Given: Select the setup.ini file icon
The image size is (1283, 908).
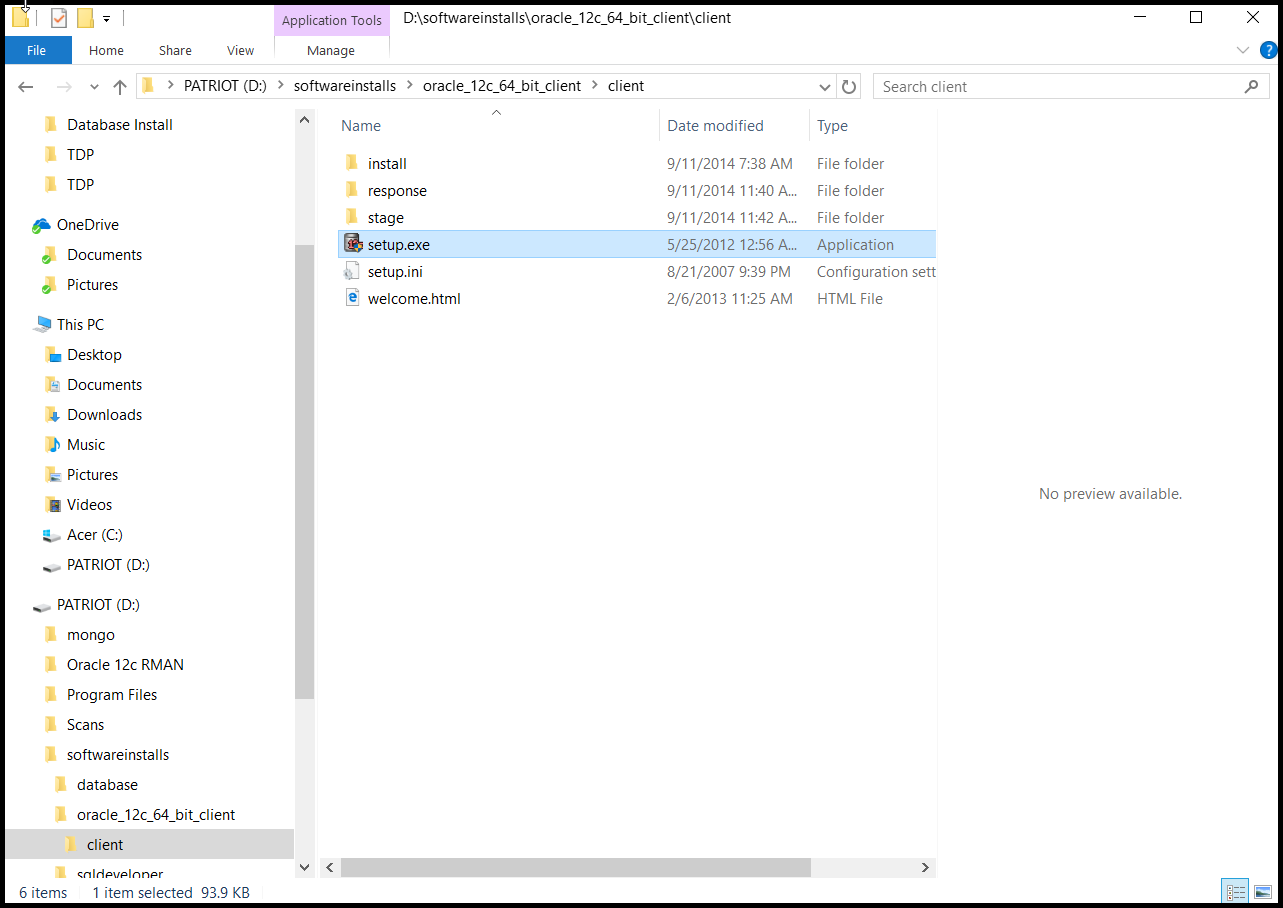Looking at the screenshot, I should pyautogui.click(x=352, y=271).
